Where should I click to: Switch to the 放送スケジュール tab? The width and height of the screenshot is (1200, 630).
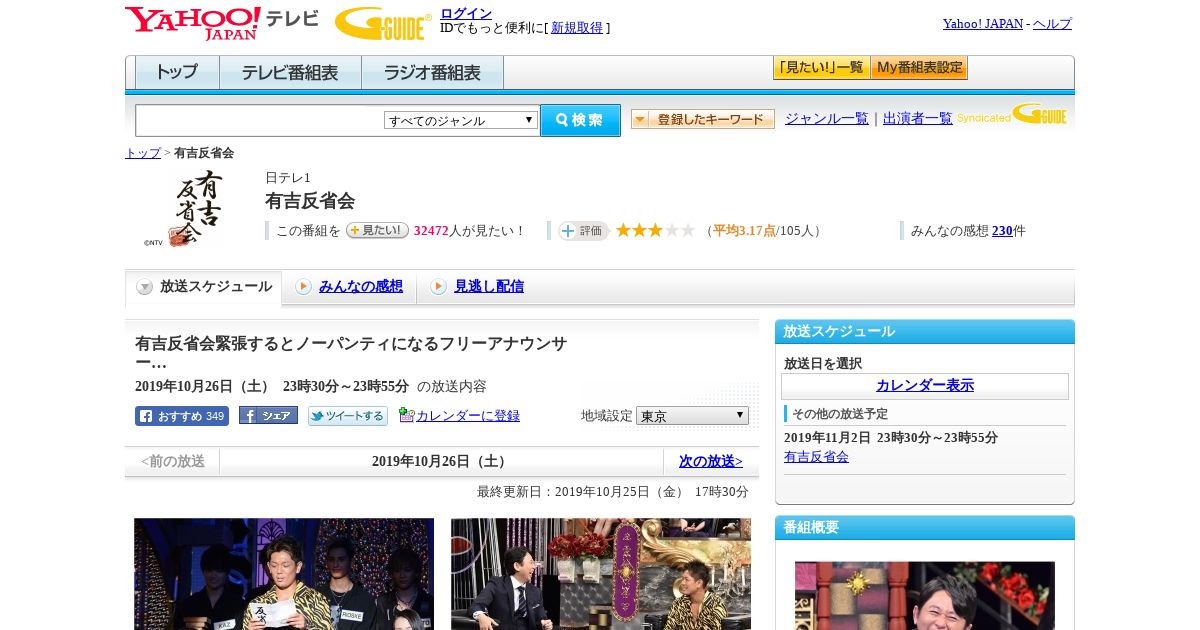coord(203,288)
